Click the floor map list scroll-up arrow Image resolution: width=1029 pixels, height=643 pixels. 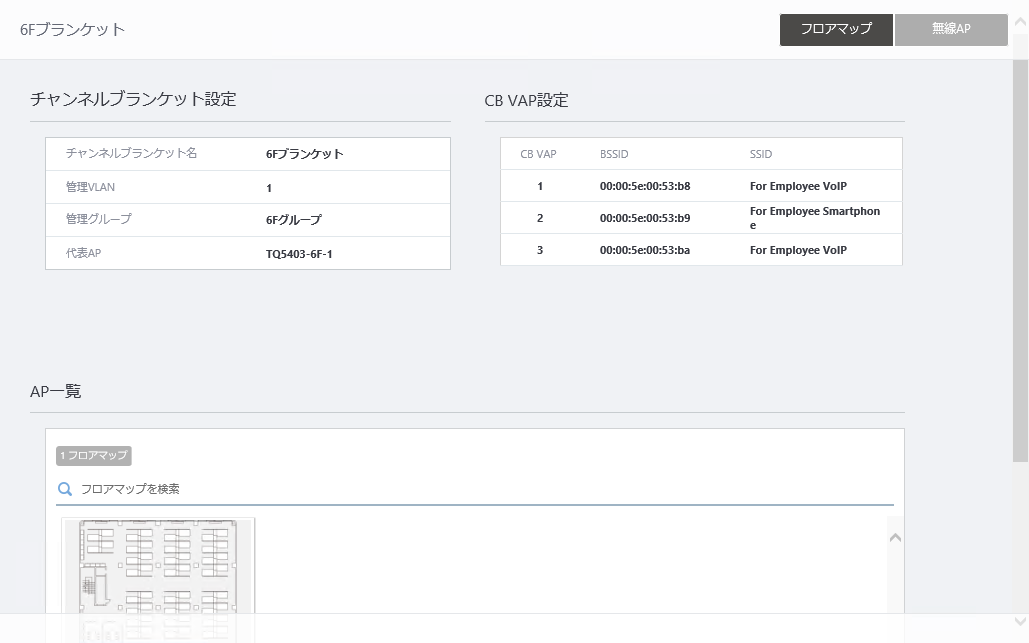pyautogui.click(x=895, y=537)
